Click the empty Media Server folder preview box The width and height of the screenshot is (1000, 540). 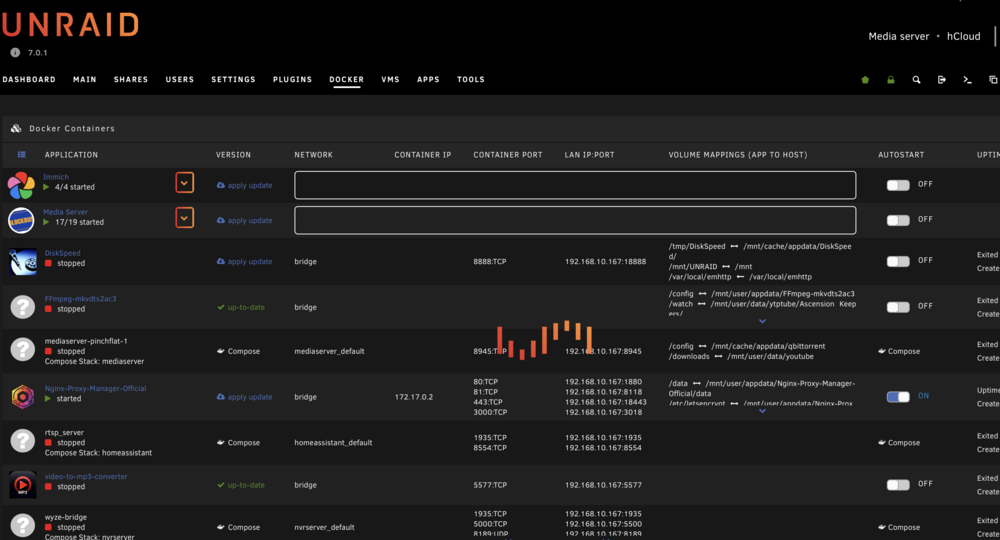pos(575,220)
